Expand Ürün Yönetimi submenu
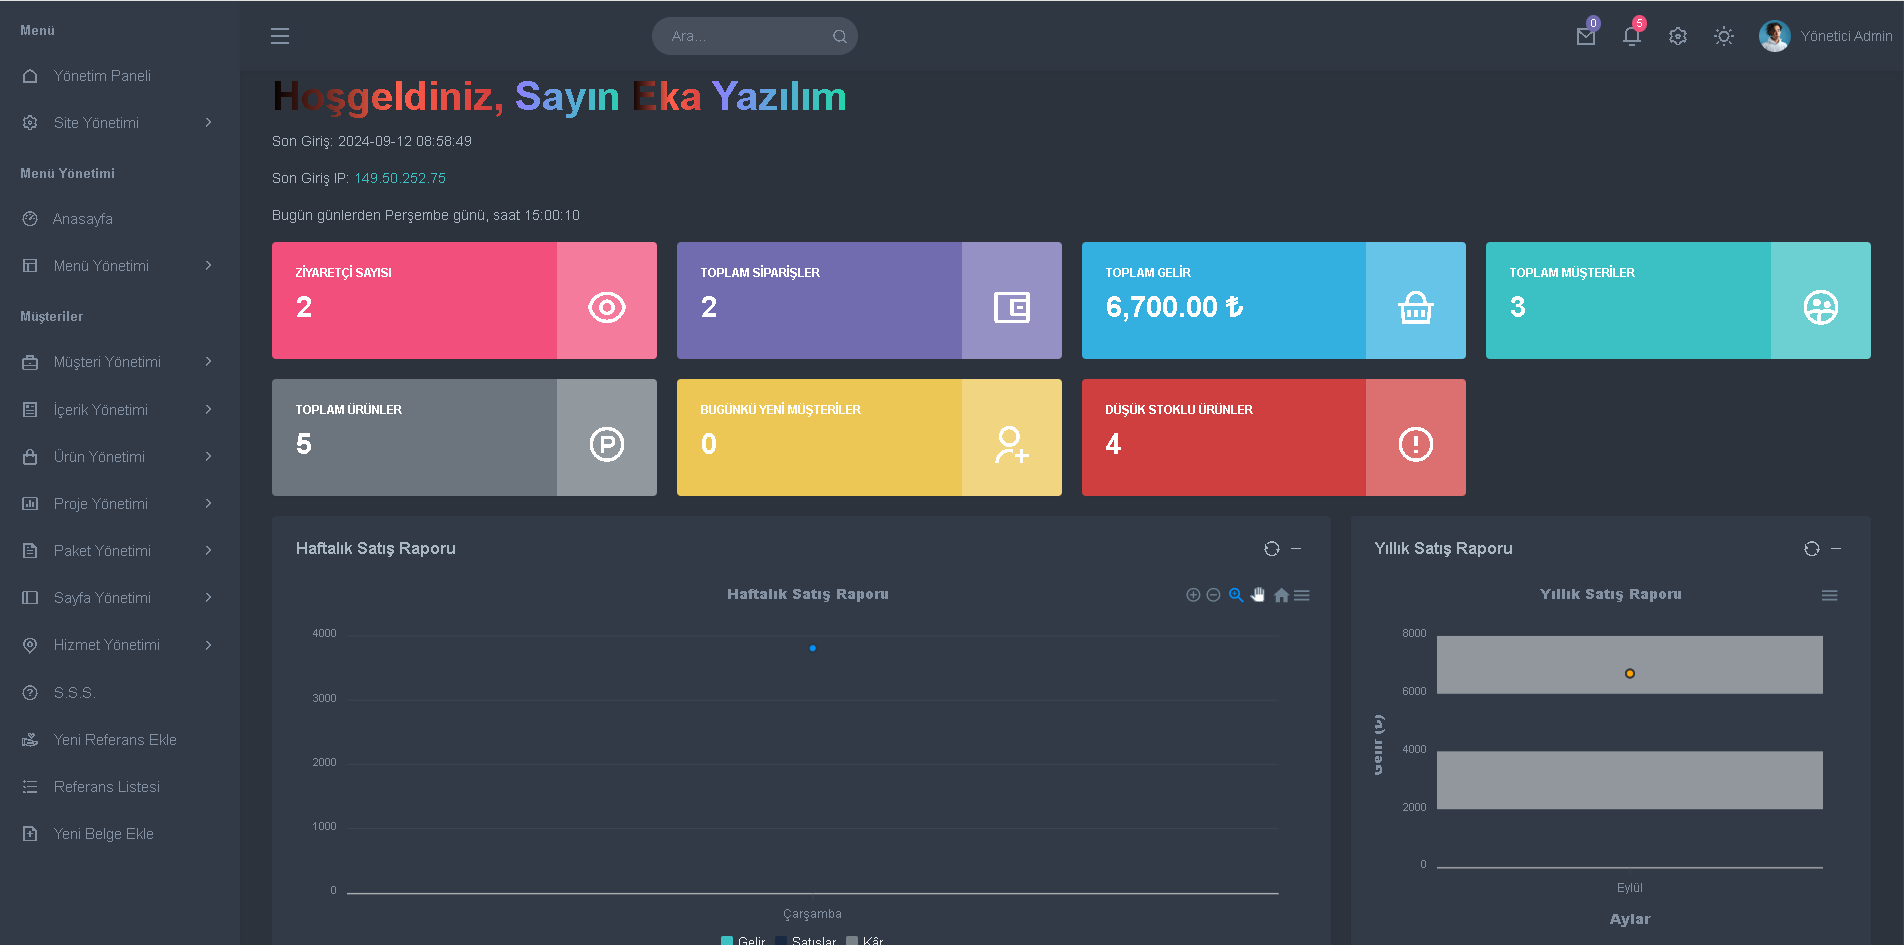Viewport: 1904px width, 945px height. (x=120, y=457)
